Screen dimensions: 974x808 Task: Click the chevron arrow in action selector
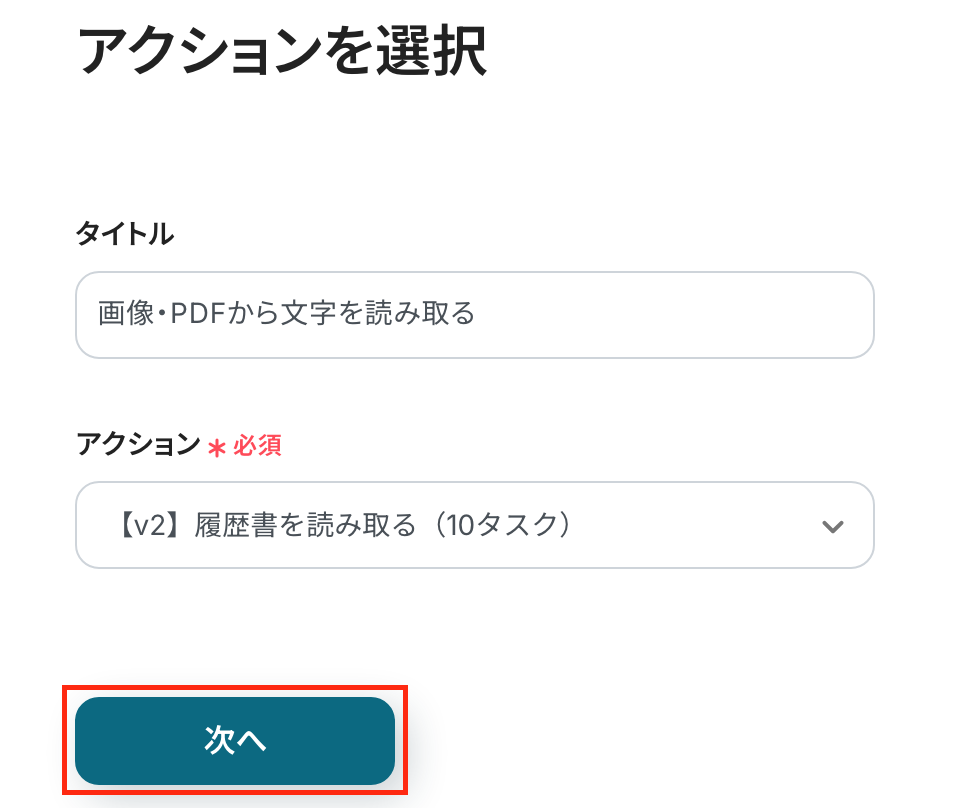pos(832,526)
